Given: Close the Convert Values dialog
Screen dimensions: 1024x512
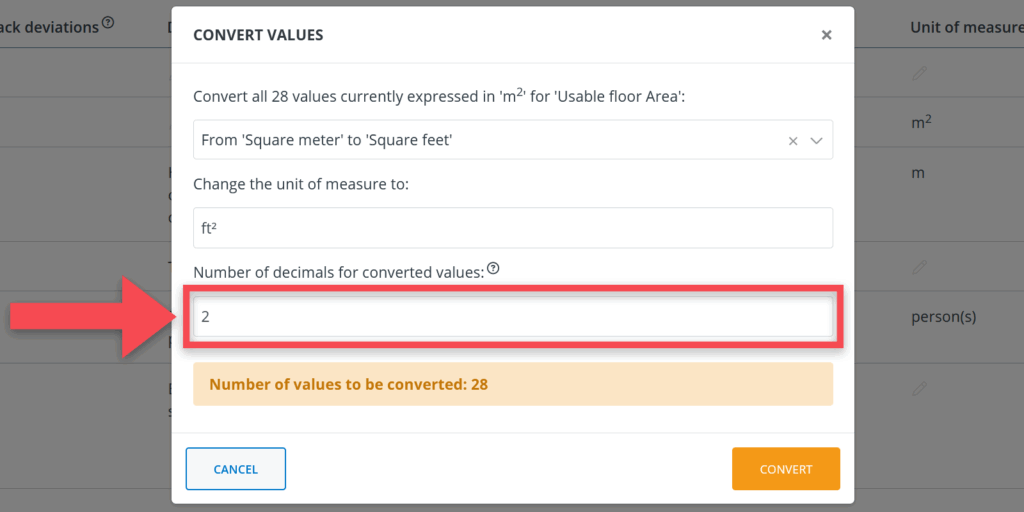Looking at the screenshot, I should 826,35.
